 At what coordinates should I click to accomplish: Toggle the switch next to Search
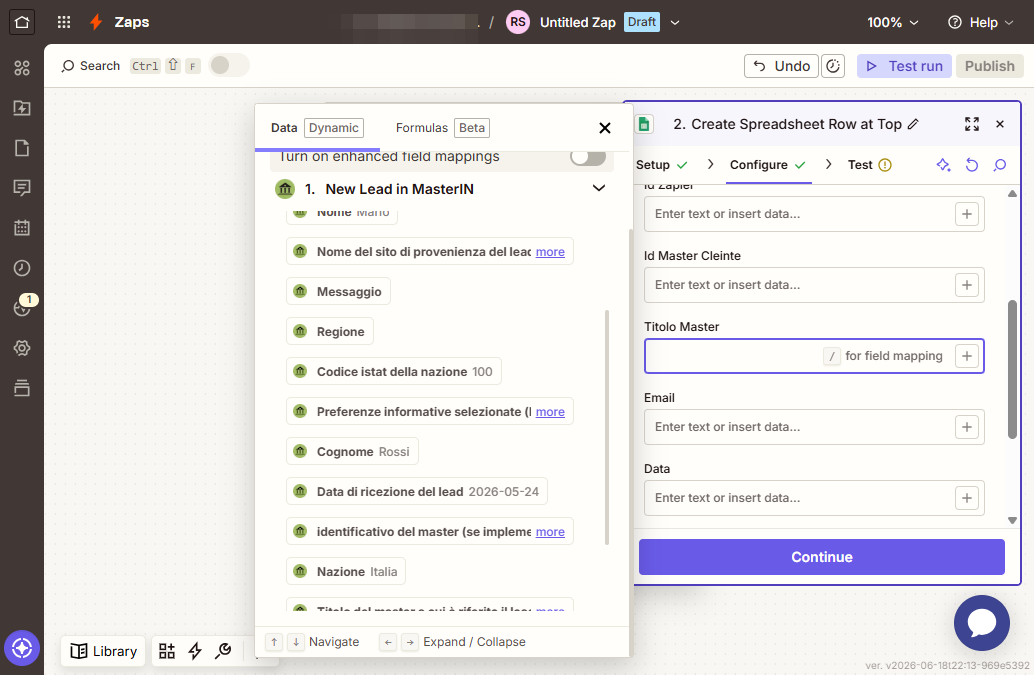pyautogui.click(x=228, y=65)
